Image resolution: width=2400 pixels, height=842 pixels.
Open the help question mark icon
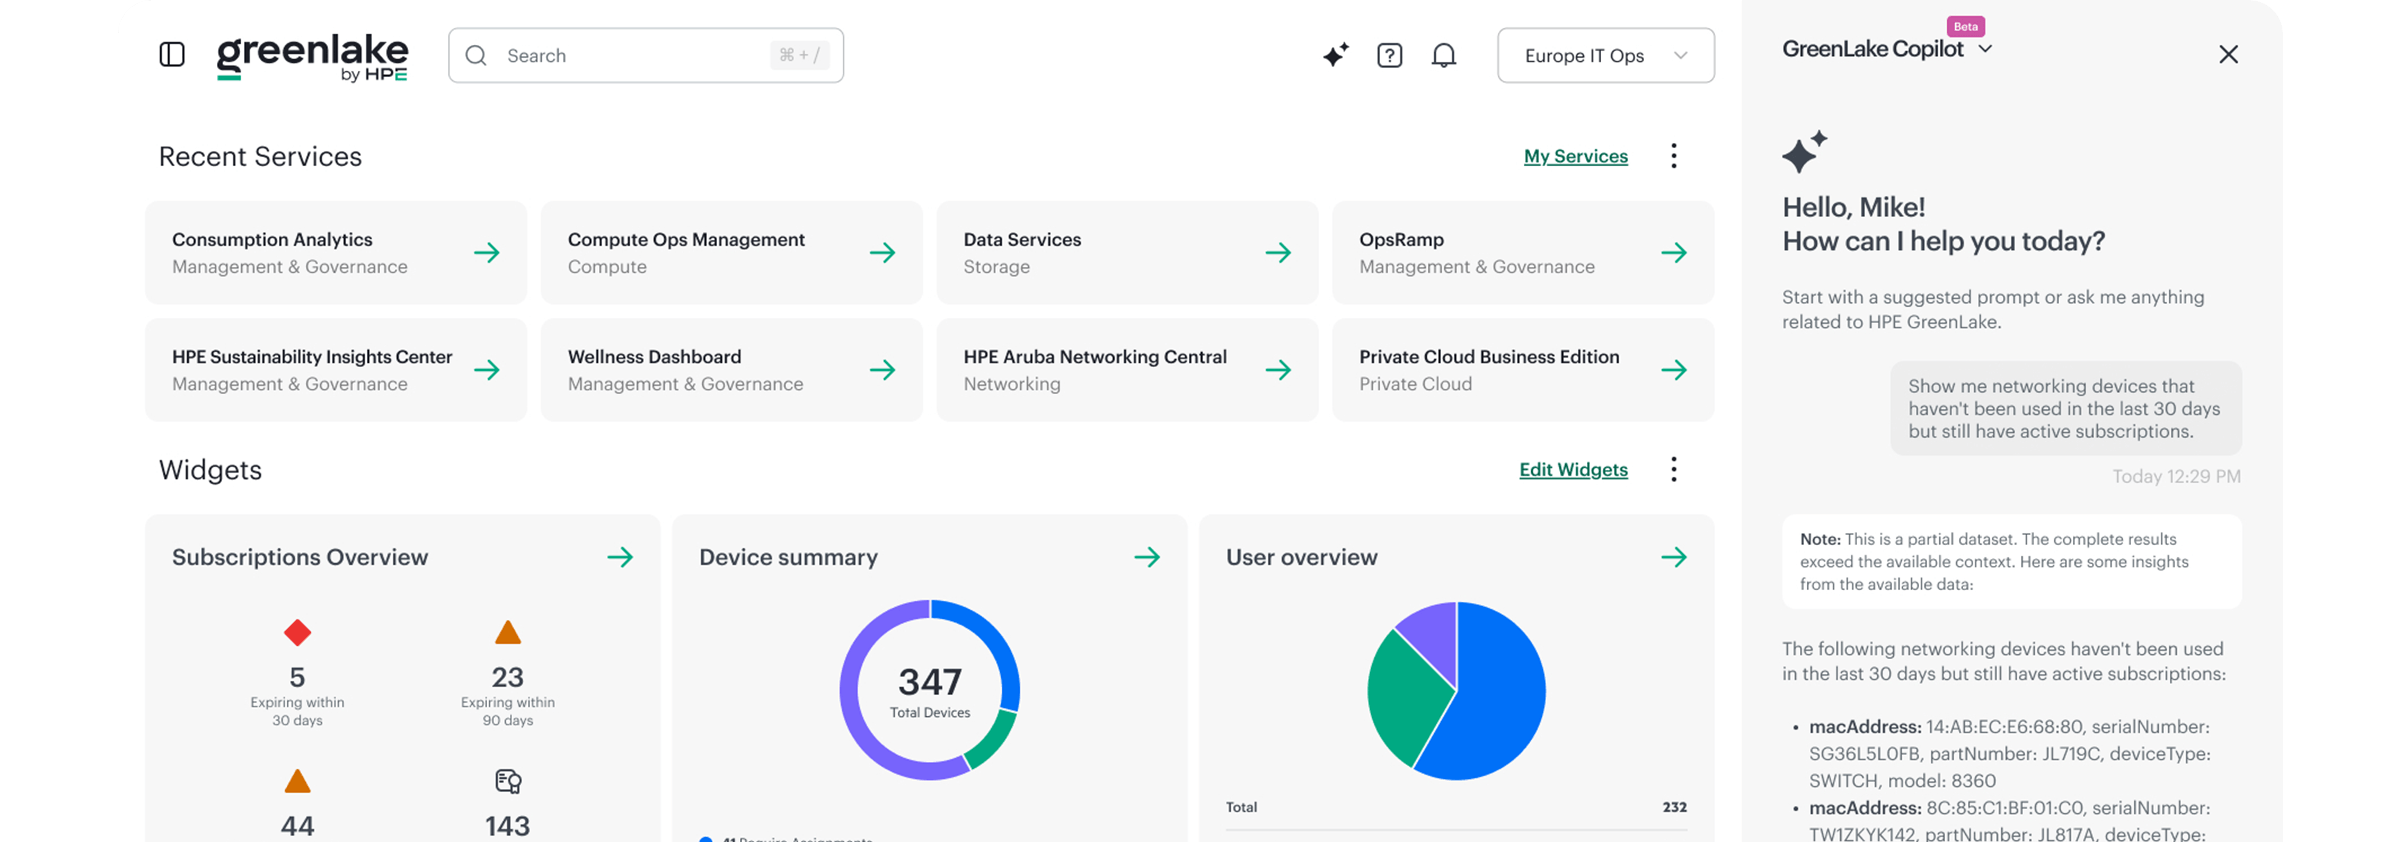tap(1389, 55)
